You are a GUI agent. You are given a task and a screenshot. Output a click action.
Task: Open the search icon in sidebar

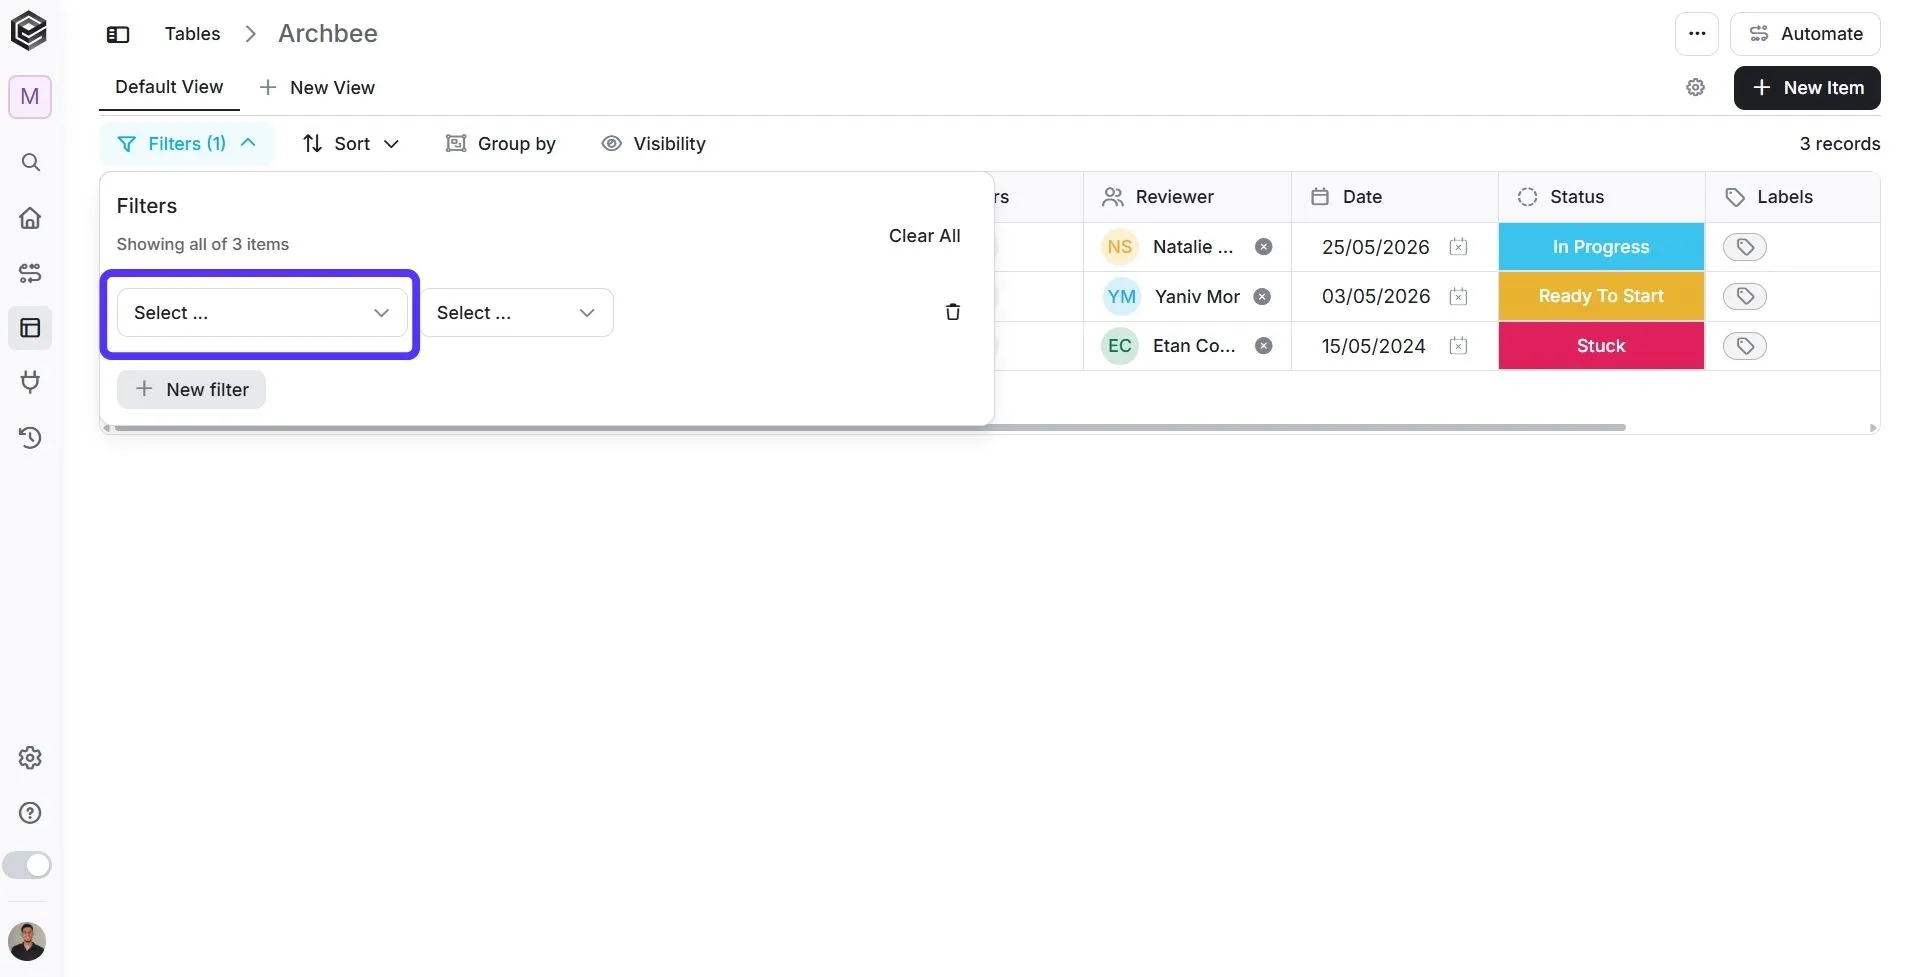click(x=31, y=162)
